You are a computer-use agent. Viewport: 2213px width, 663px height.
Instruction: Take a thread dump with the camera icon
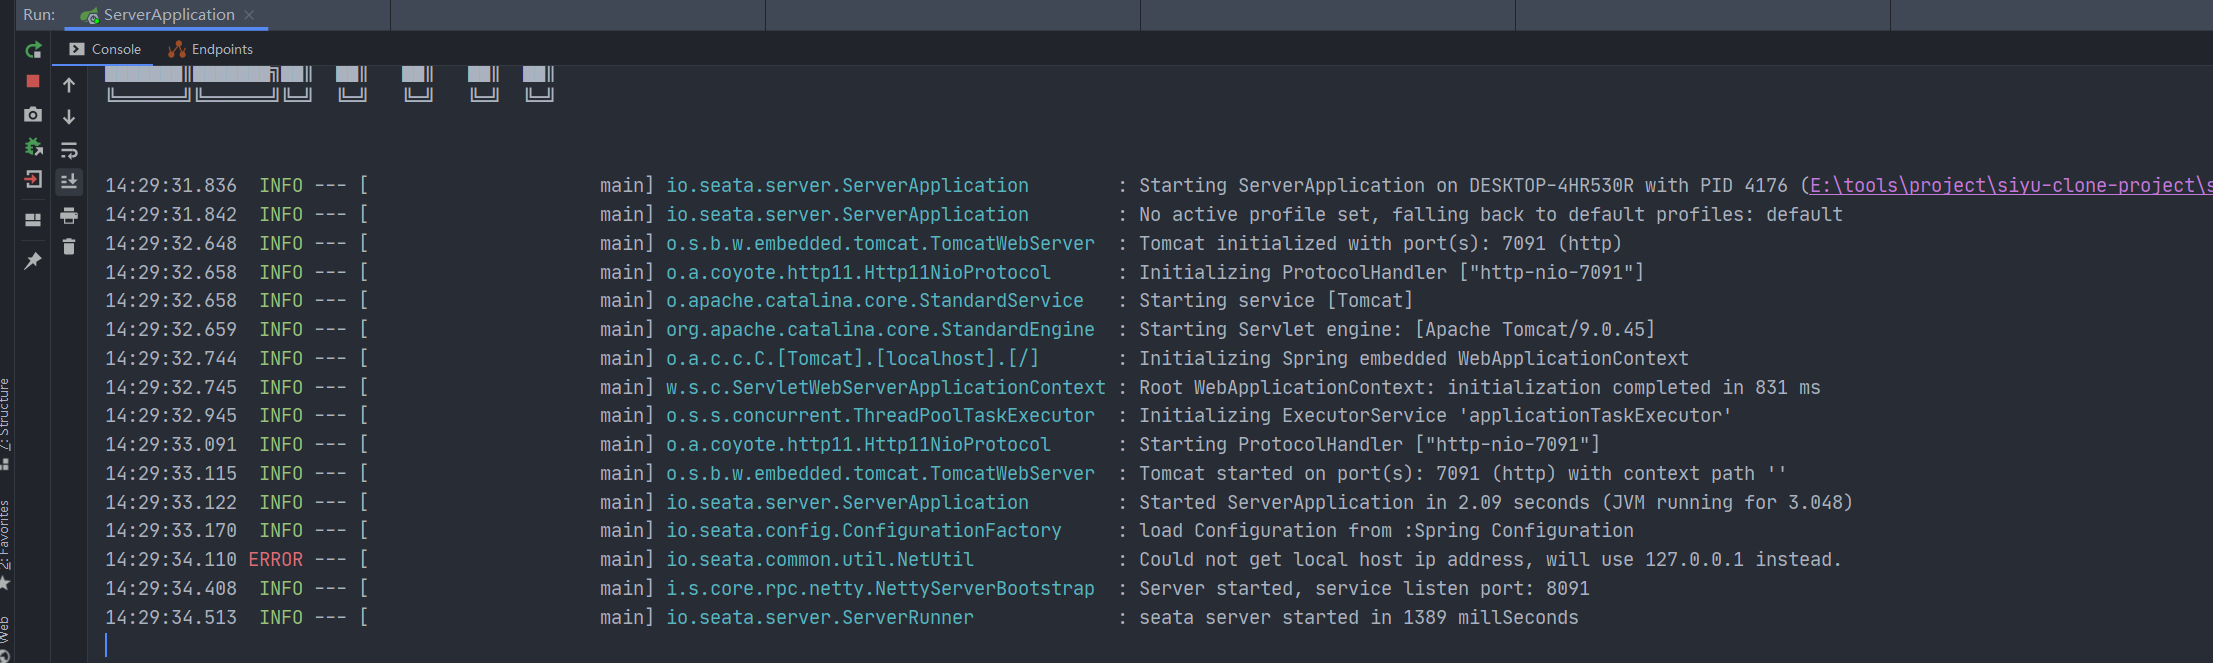[33, 114]
